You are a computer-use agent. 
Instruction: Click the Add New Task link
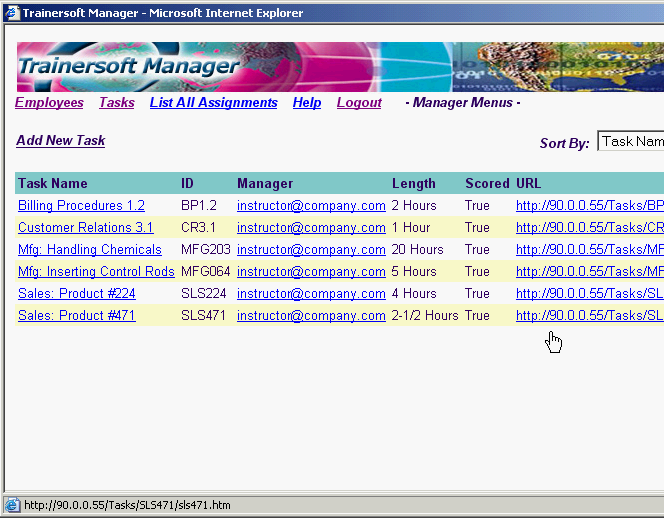click(x=61, y=141)
